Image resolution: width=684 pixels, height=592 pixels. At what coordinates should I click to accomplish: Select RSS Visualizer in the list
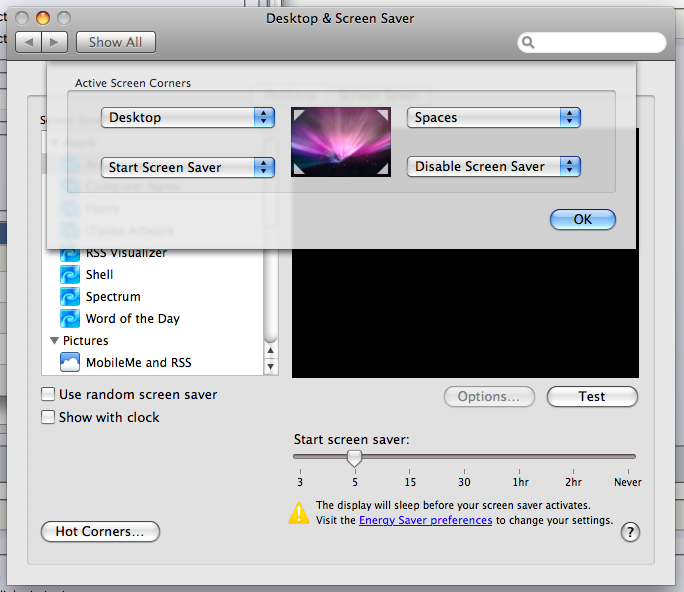point(126,254)
